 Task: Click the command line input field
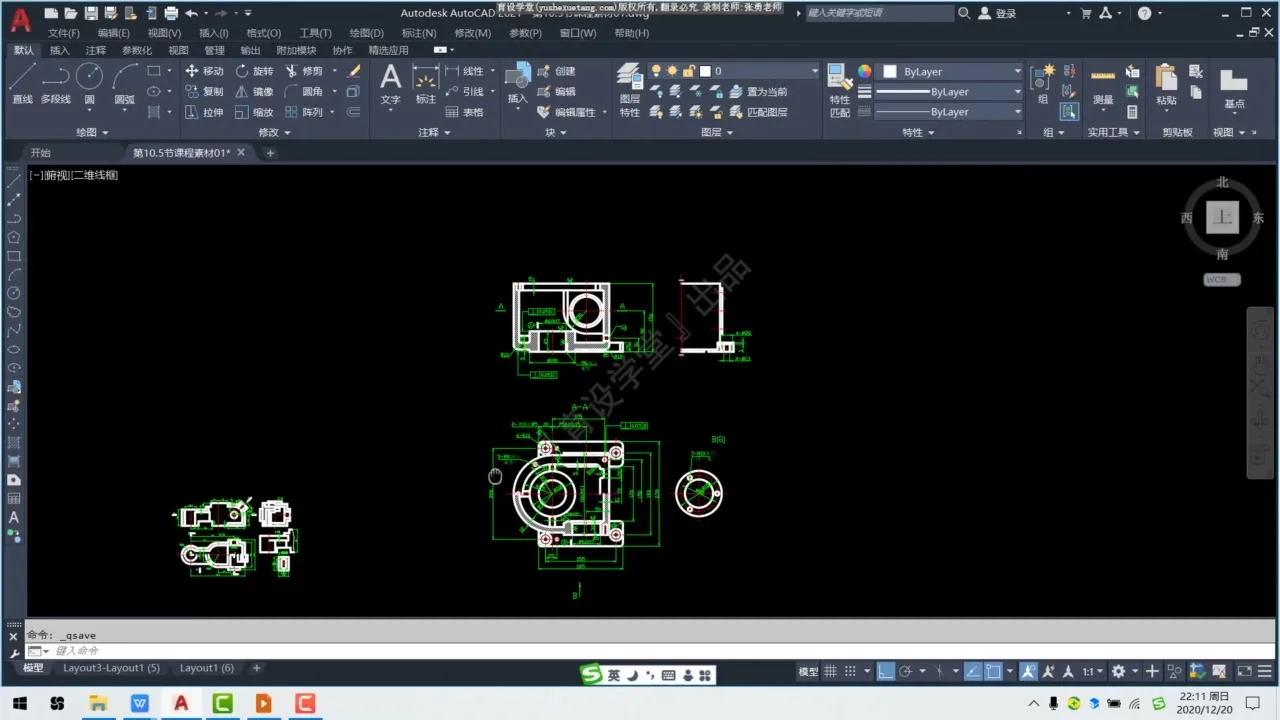pyautogui.click(x=400, y=651)
